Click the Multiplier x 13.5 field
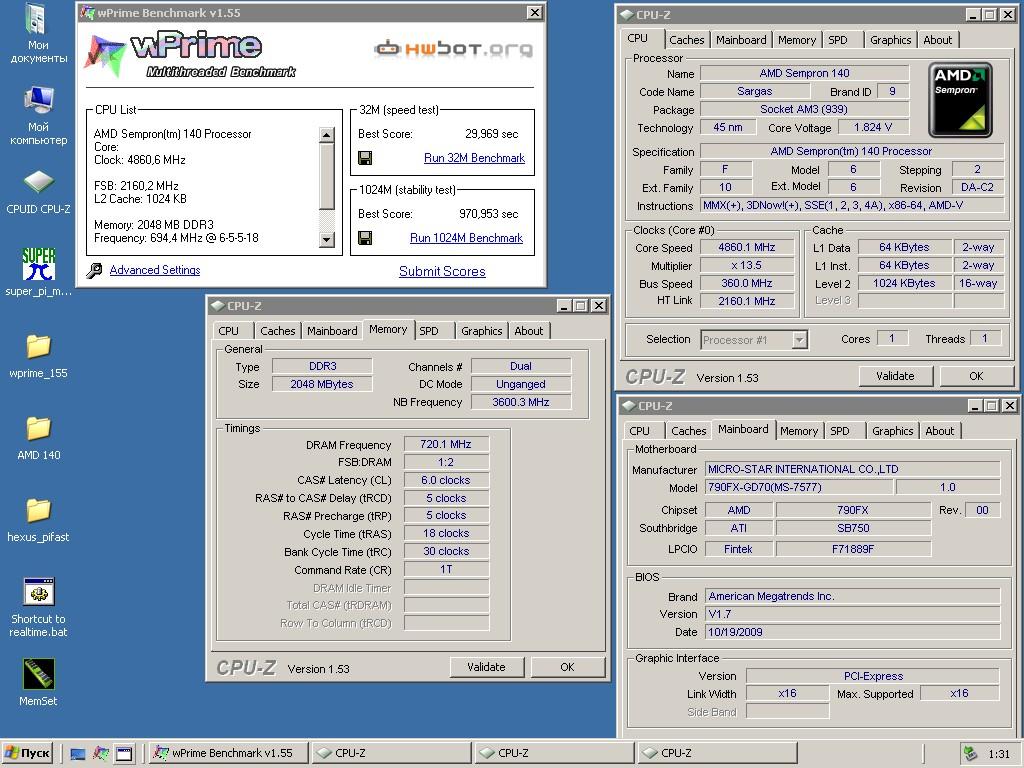Screen dimensions: 1024x768 [746, 265]
